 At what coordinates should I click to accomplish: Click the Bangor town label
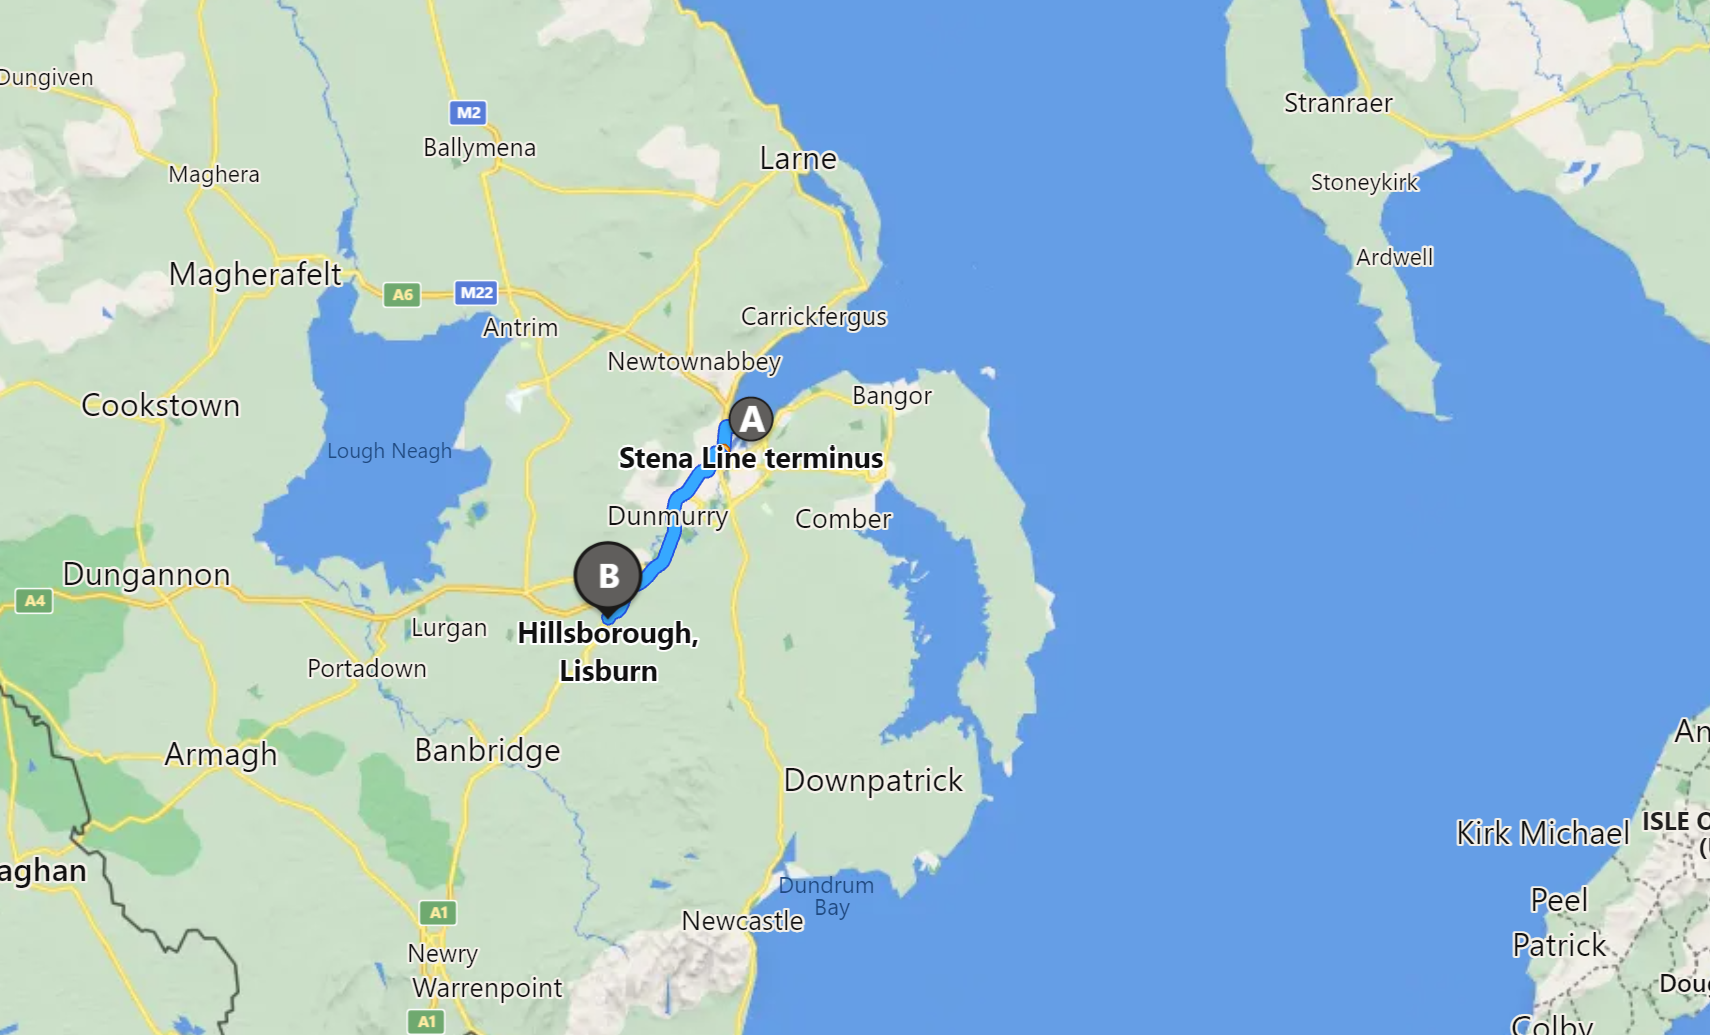[892, 396]
